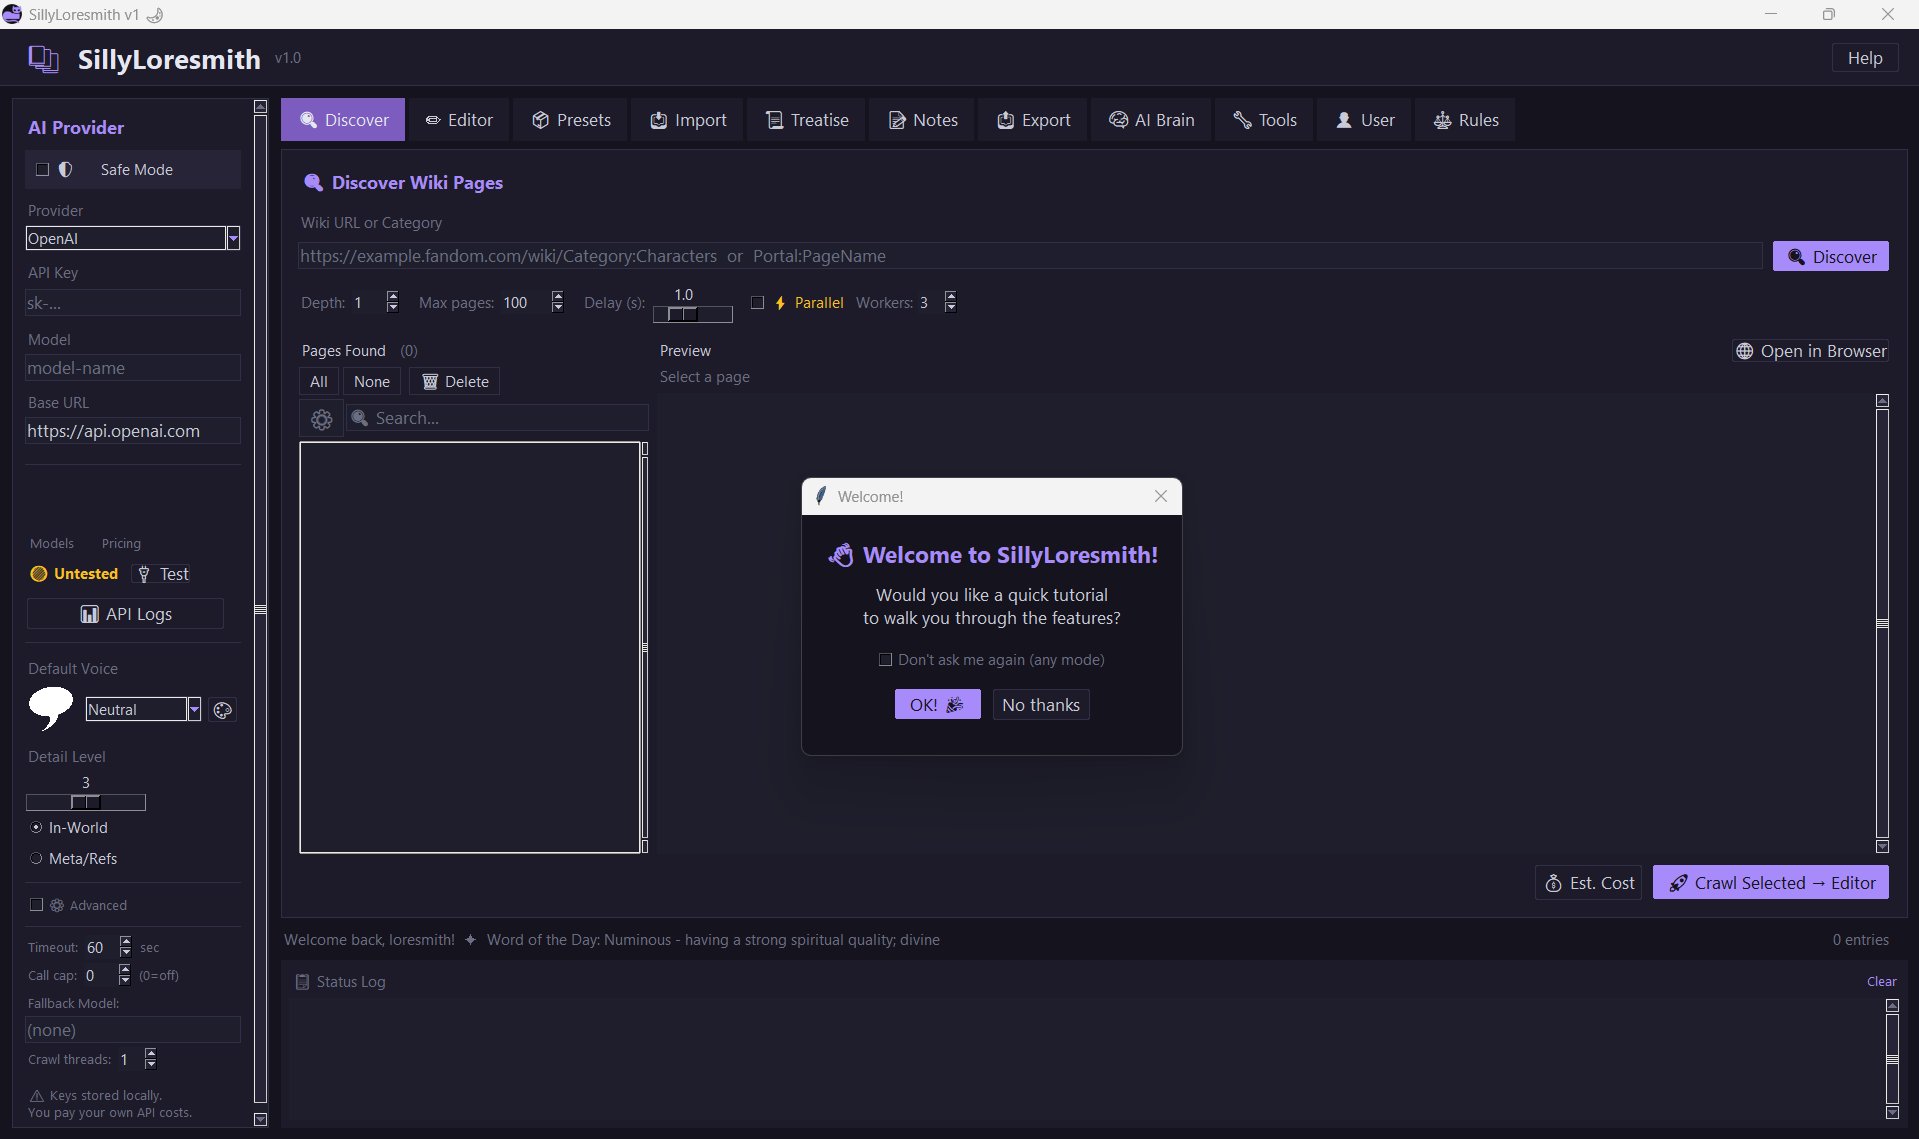Select the Meta/Refs radio option
This screenshot has height=1139, width=1919.
click(36, 858)
